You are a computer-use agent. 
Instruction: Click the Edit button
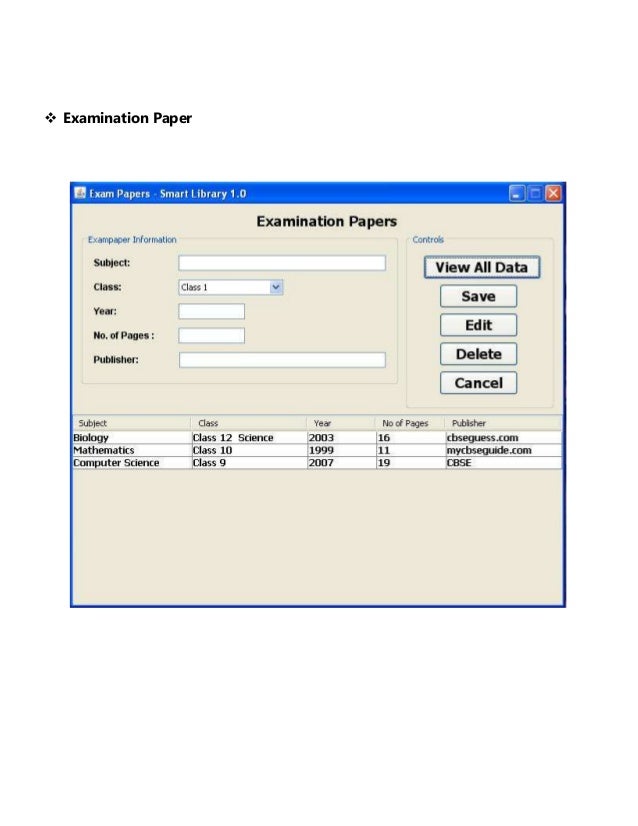click(x=478, y=325)
